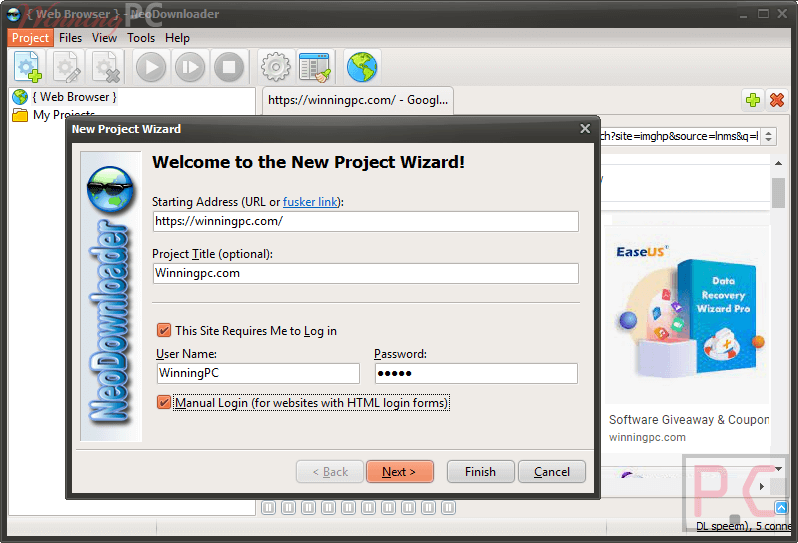Viewport: 798px width, 543px height.
Task: Click the Software Giveaway & Coupon result title
Action: point(689,420)
